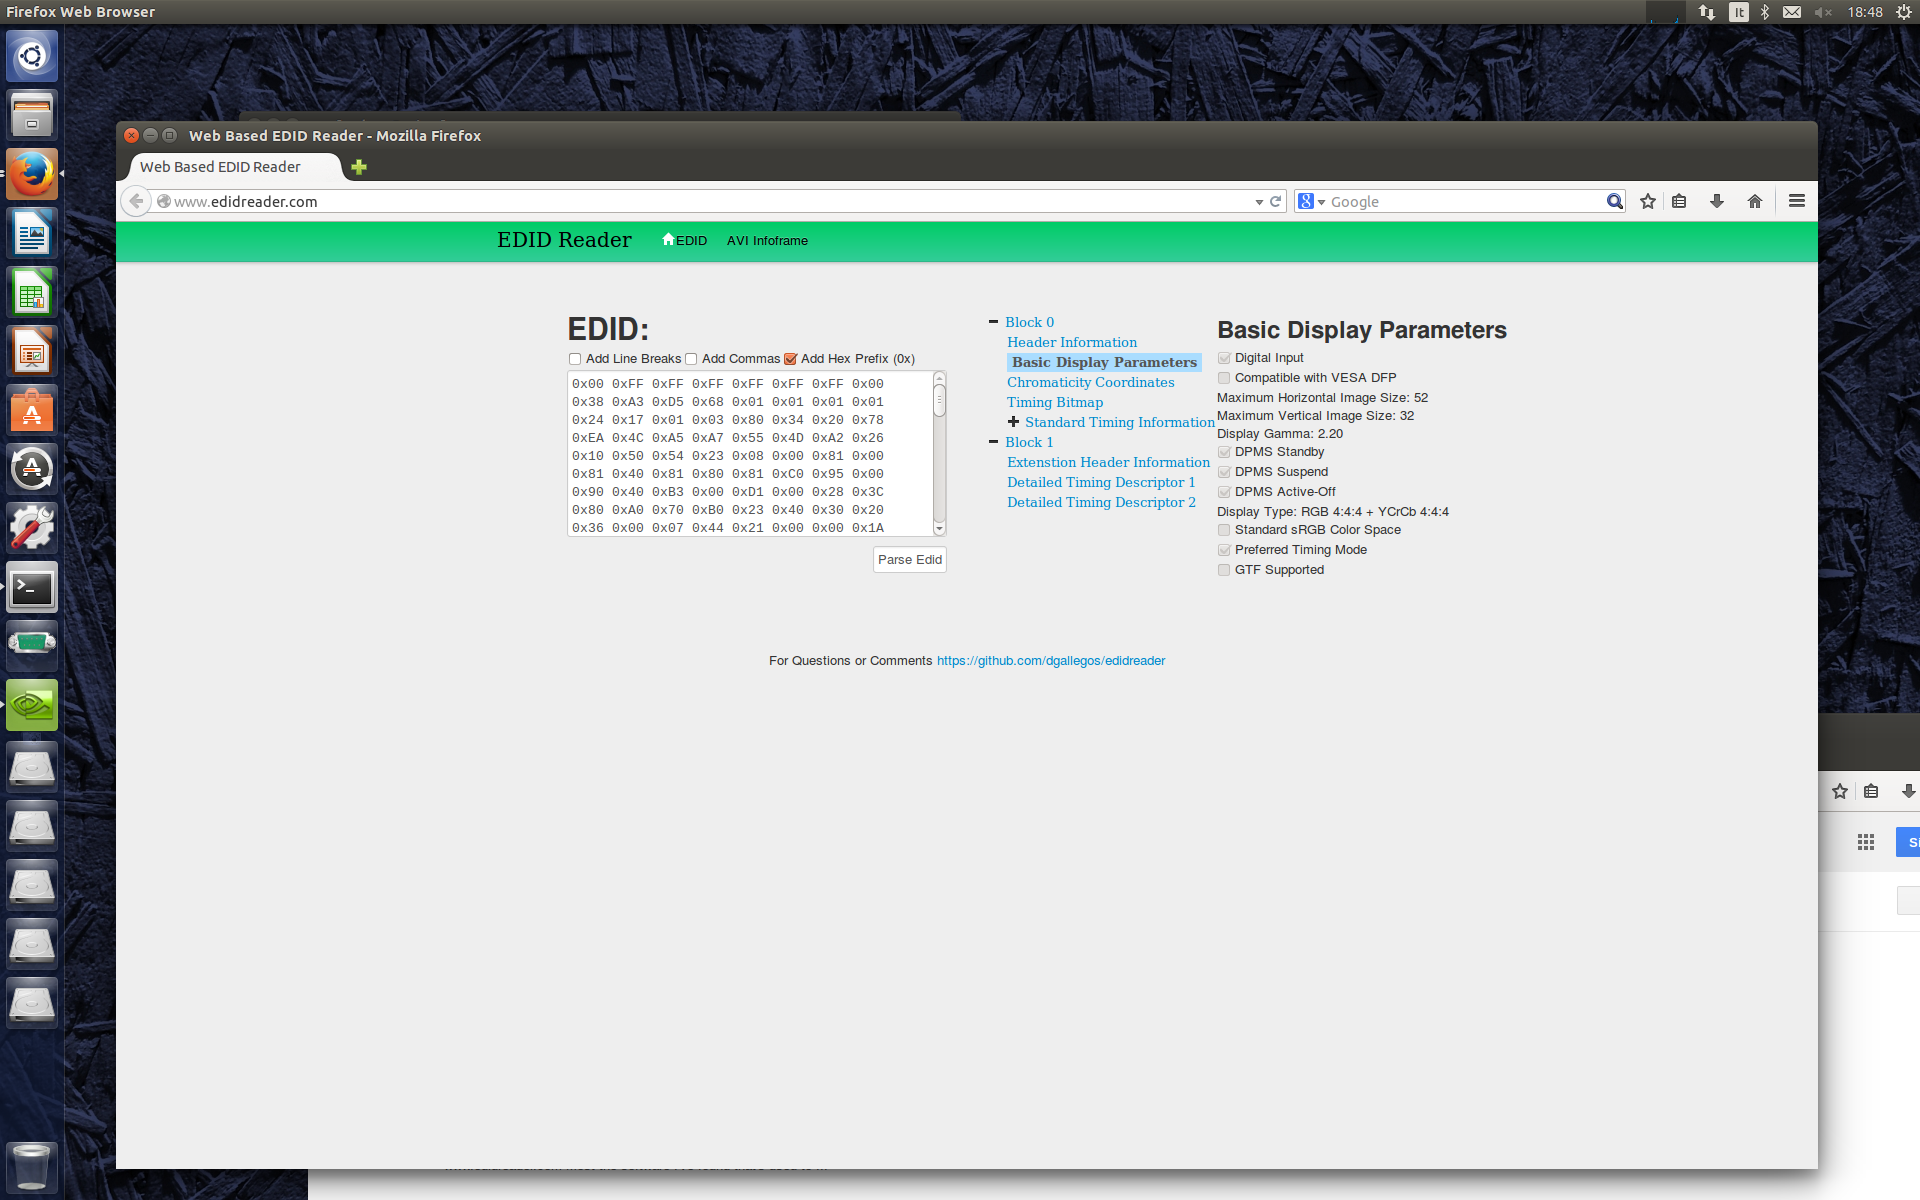Select Web Based EDID Reader tab

pos(234,167)
